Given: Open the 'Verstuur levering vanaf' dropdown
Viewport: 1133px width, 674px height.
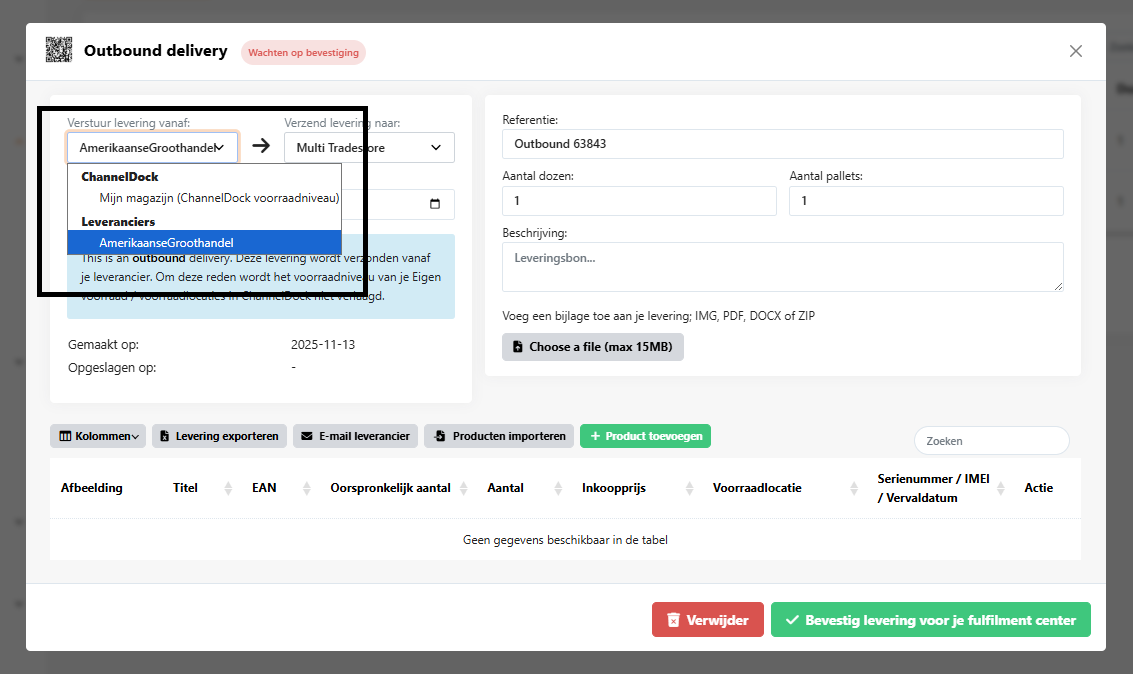Looking at the screenshot, I should [152, 147].
